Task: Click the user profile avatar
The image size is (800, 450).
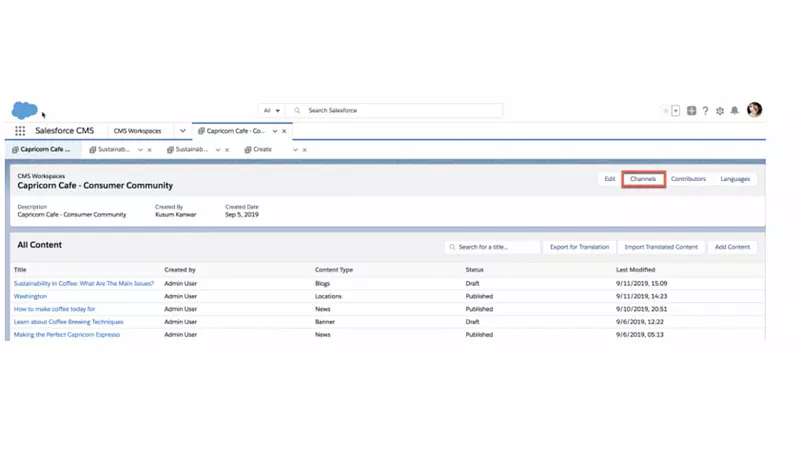Action: [x=754, y=110]
